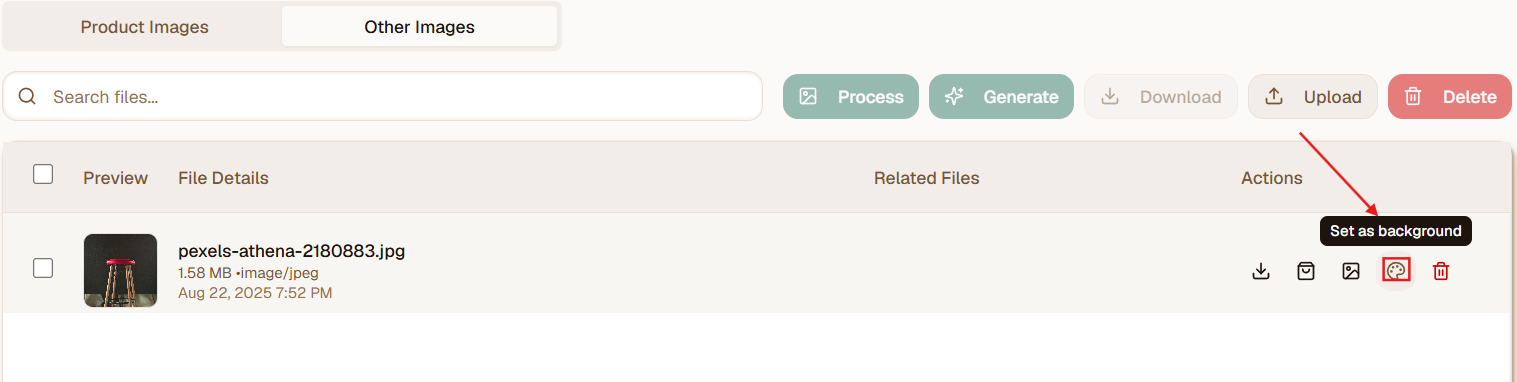
Task: Open the stool image preview thumbnail
Action: tap(120, 270)
